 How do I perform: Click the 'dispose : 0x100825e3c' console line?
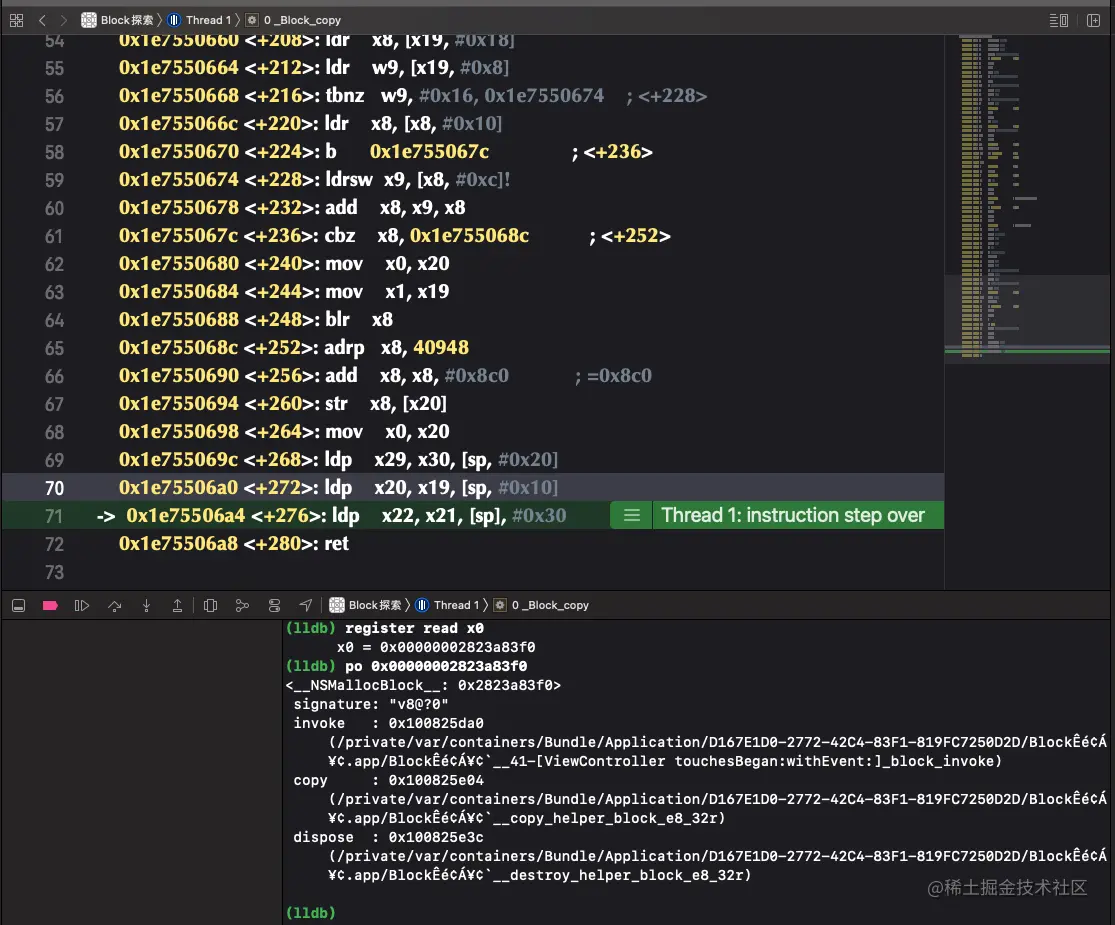pyautogui.click(x=388, y=838)
